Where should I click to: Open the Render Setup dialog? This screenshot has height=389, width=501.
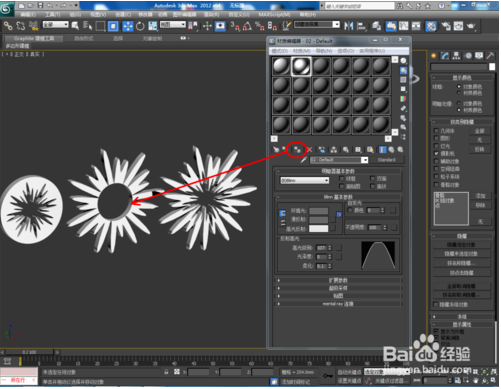pos(446,26)
